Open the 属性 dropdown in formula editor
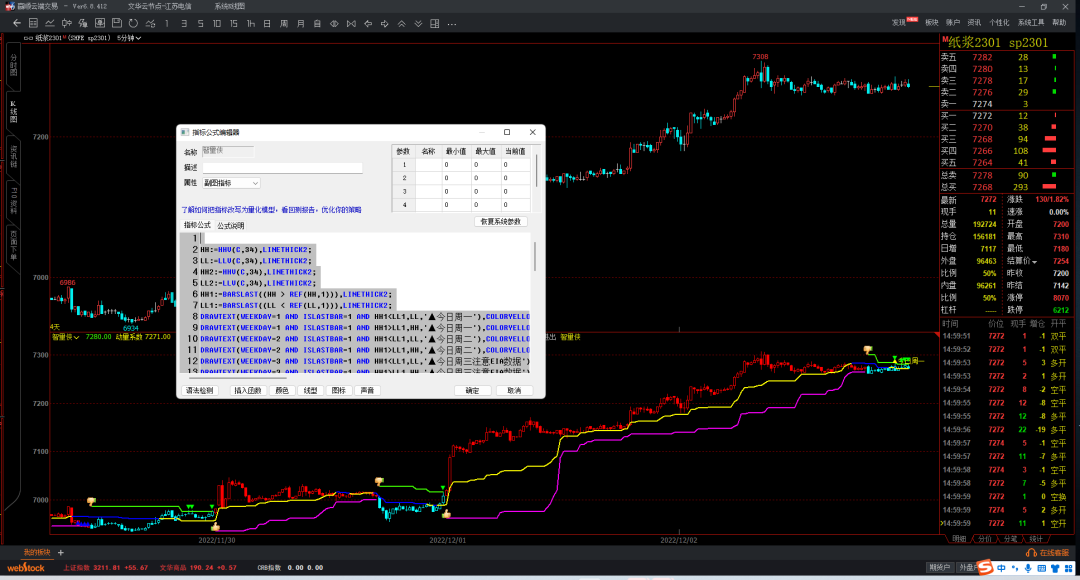The image size is (1080, 580). [x=231, y=183]
